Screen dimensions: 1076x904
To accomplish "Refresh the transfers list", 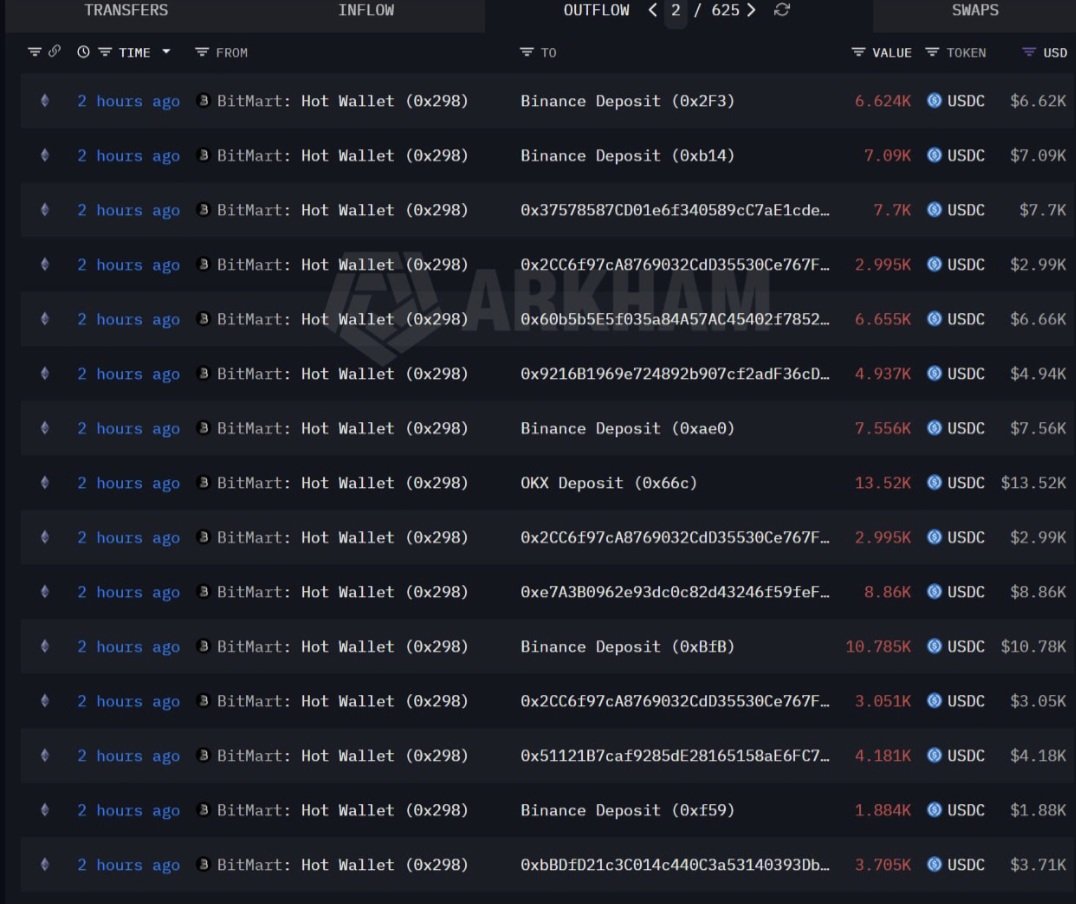I will 782,10.
